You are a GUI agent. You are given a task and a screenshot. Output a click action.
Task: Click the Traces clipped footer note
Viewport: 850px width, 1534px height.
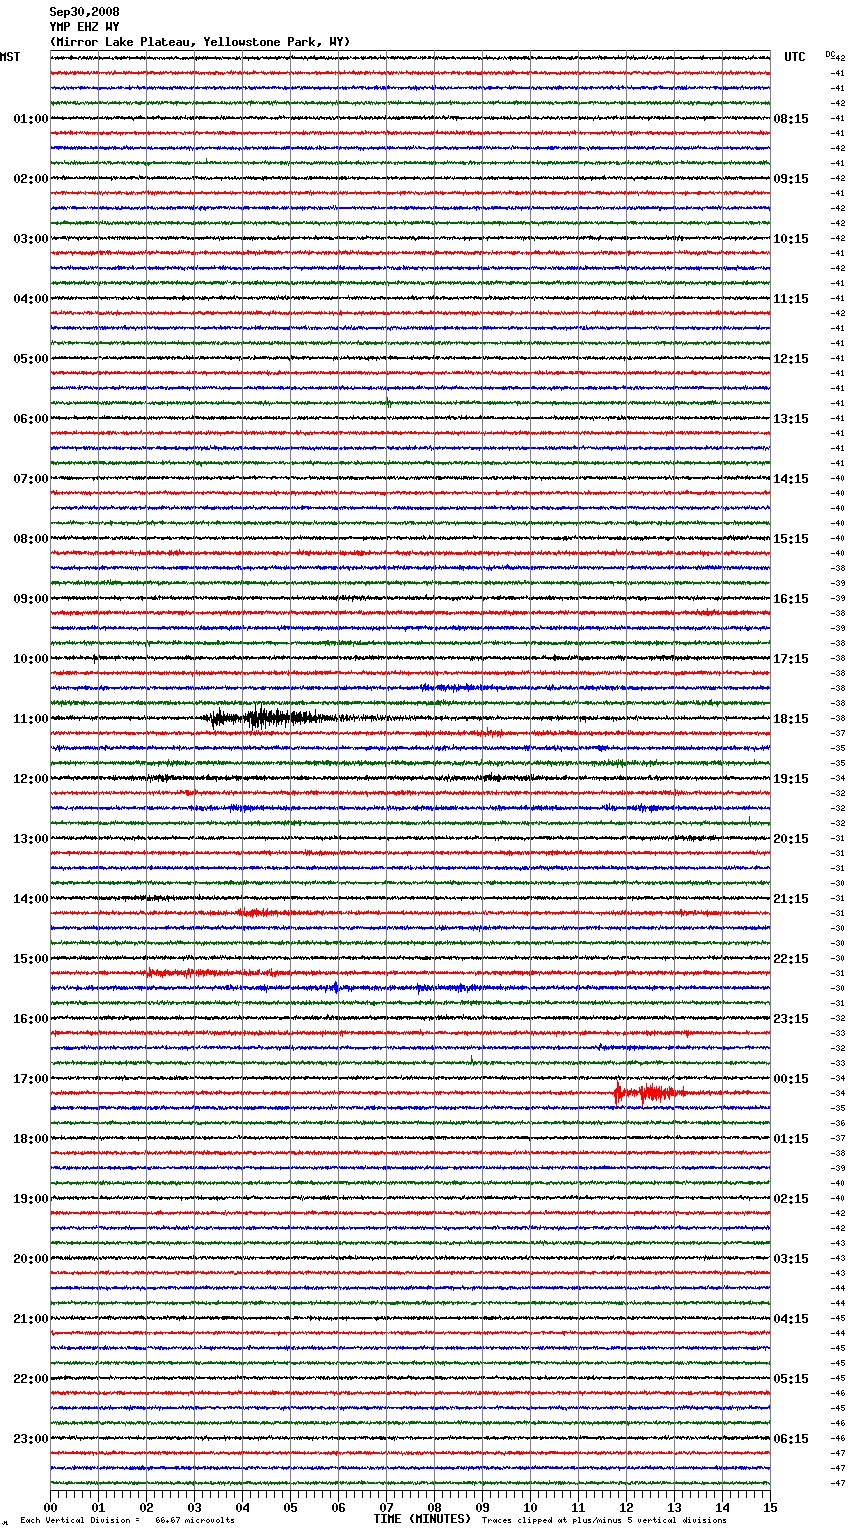(x=605, y=1520)
